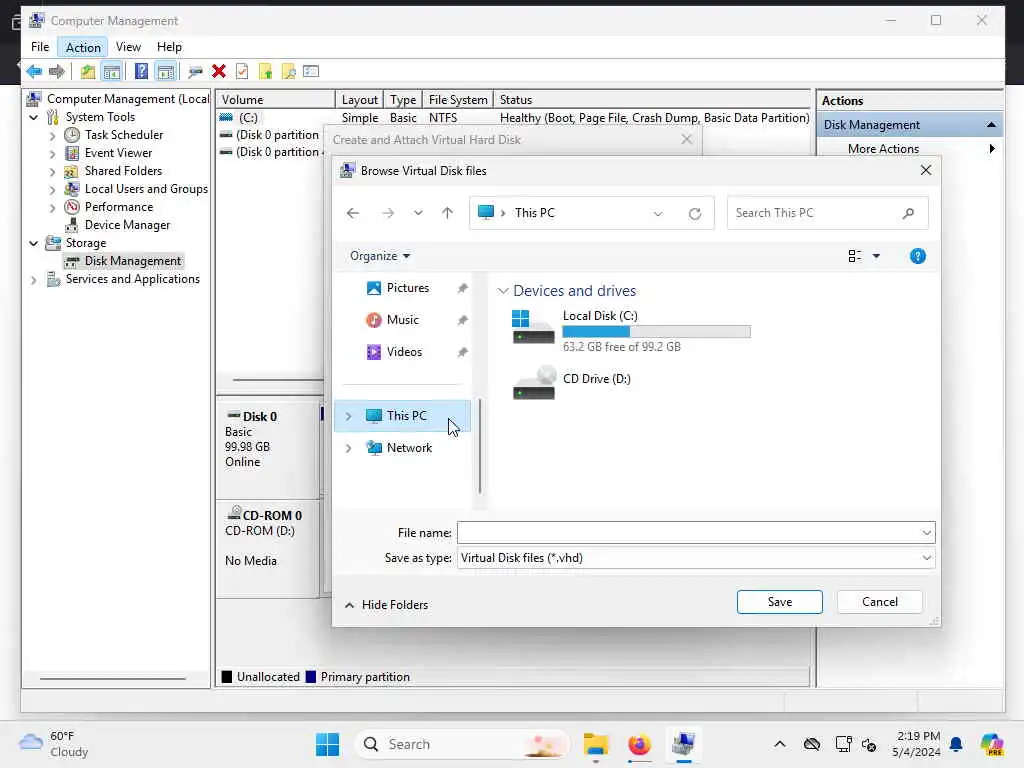This screenshot has height=768, width=1024.
Task: Collapse the Disk Management actions section
Action: (x=991, y=125)
